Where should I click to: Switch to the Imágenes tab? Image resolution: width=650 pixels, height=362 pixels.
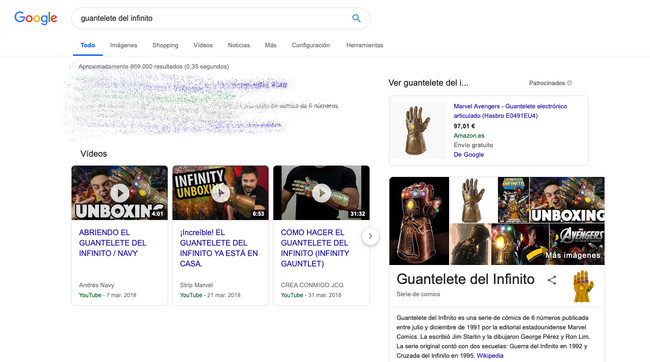click(x=124, y=45)
